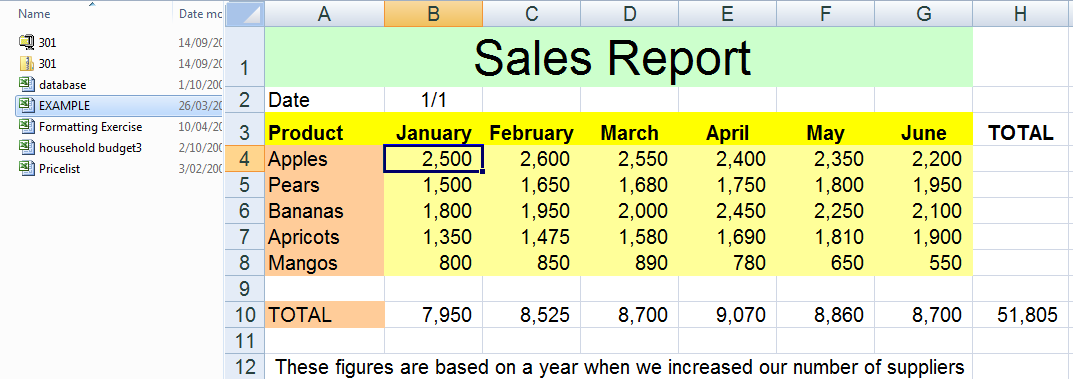Select row 9 header
Image resolution: width=1073 pixels, height=379 pixels.
(245, 289)
